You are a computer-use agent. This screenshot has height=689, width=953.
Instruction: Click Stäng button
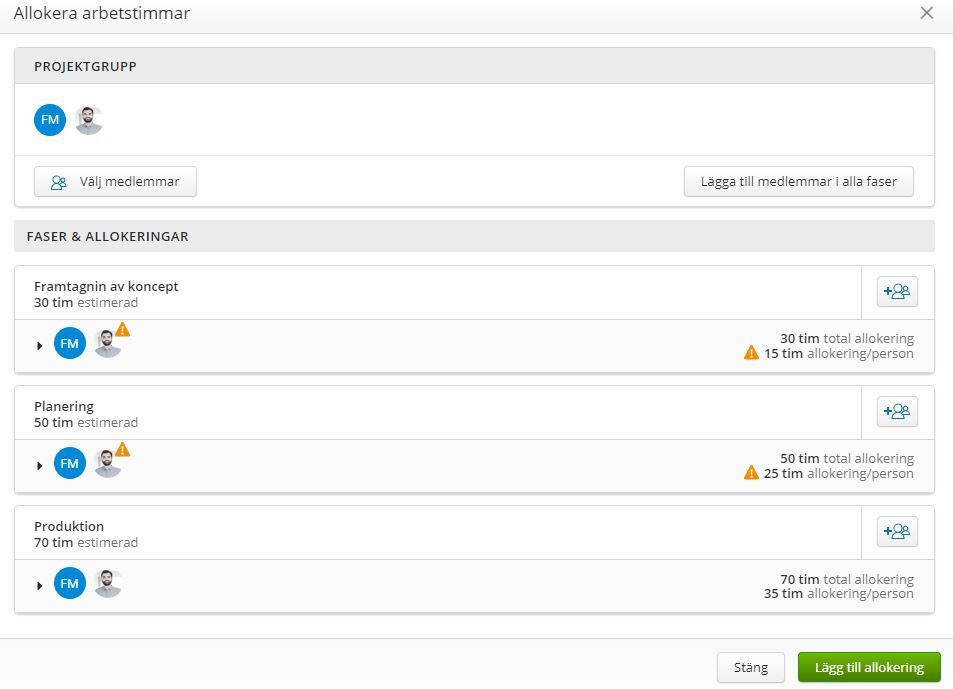[x=751, y=667]
